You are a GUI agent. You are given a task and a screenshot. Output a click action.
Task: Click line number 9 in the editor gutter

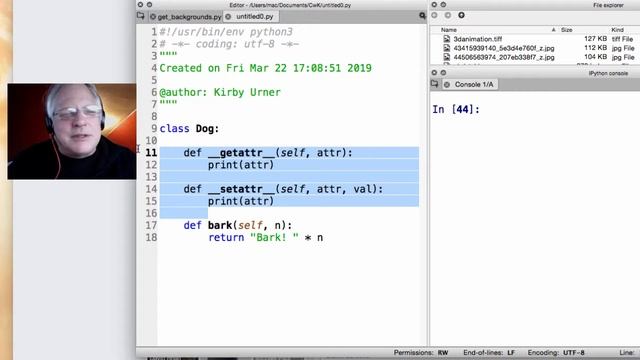tap(154, 129)
